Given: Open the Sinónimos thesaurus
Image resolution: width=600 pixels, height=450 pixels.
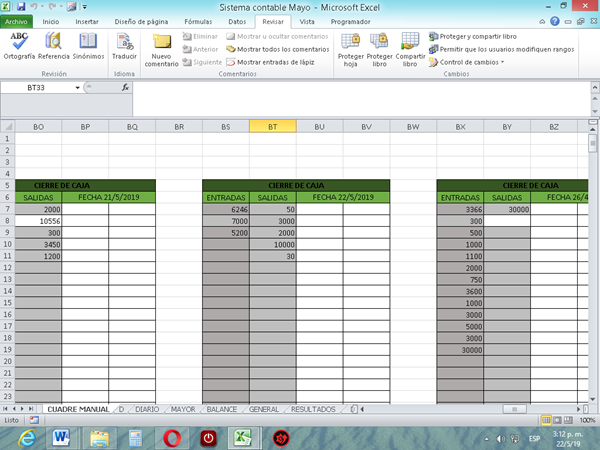Looking at the screenshot, I should pyautogui.click(x=88, y=46).
